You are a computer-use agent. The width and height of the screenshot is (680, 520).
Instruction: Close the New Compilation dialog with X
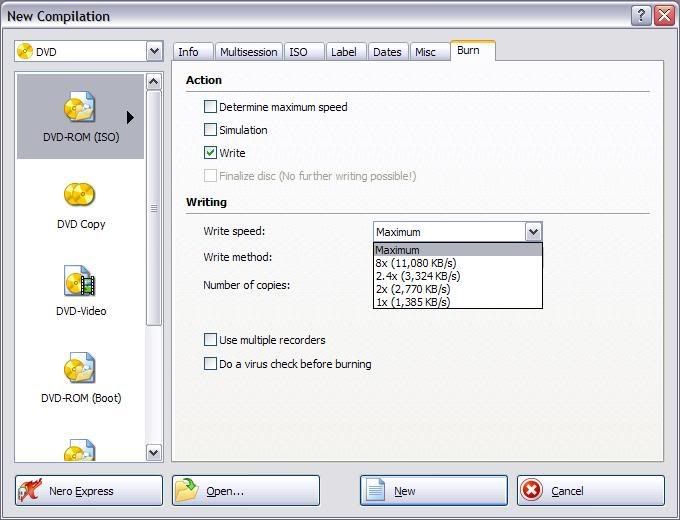click(x=664, y=16)
